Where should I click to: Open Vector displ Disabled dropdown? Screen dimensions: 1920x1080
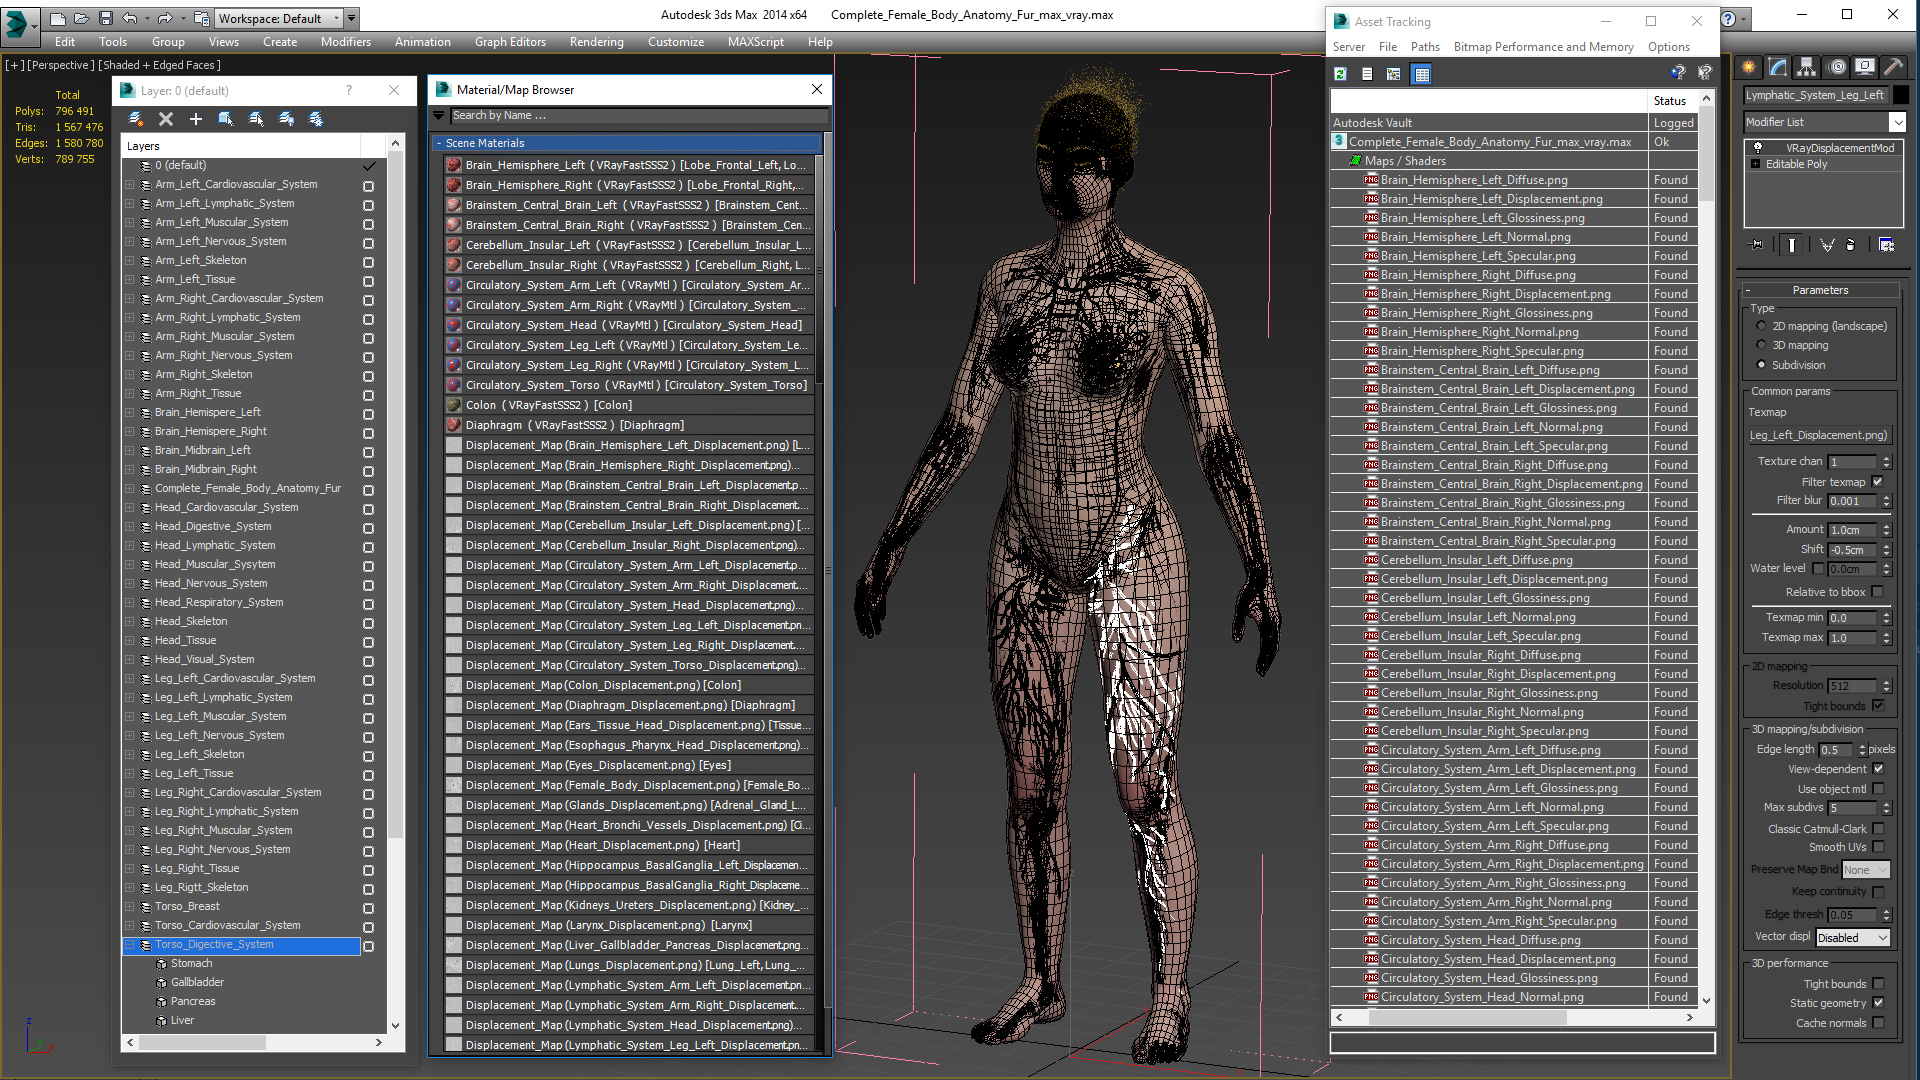coord(1852,938)
